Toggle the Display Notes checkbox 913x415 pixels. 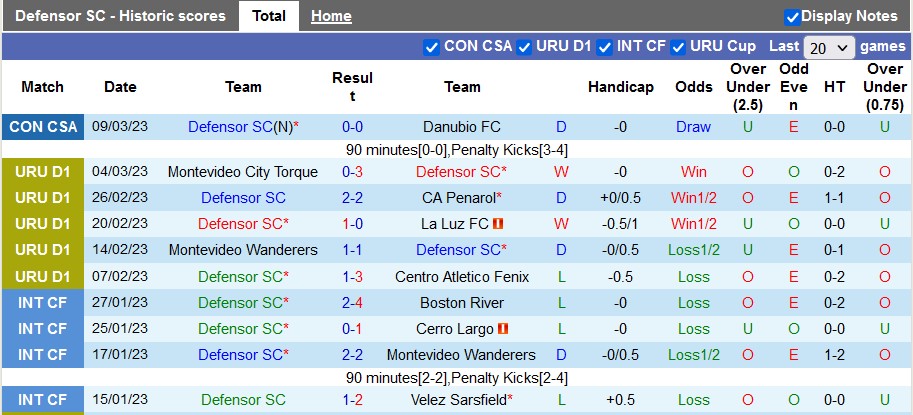792,16
